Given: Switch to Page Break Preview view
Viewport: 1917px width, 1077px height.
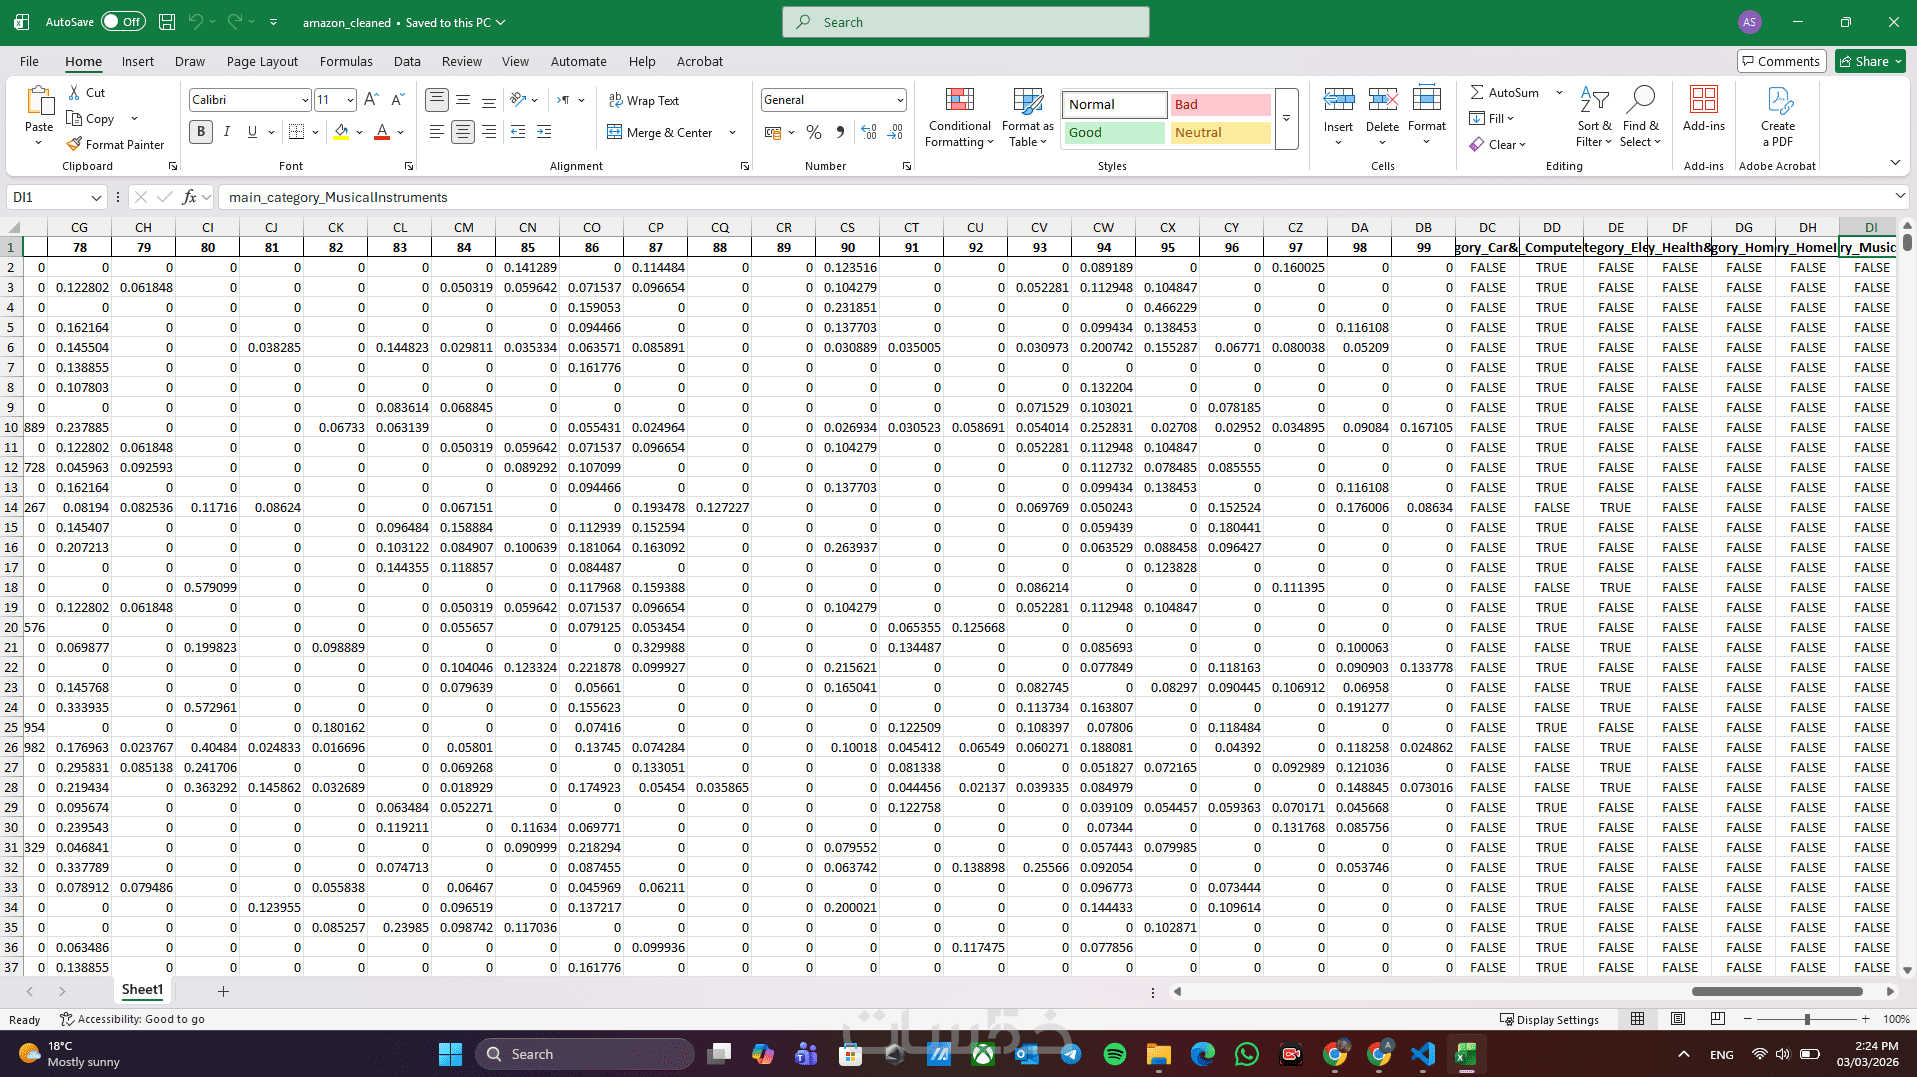Looking at the screenshot, I should point(1717,1019).
